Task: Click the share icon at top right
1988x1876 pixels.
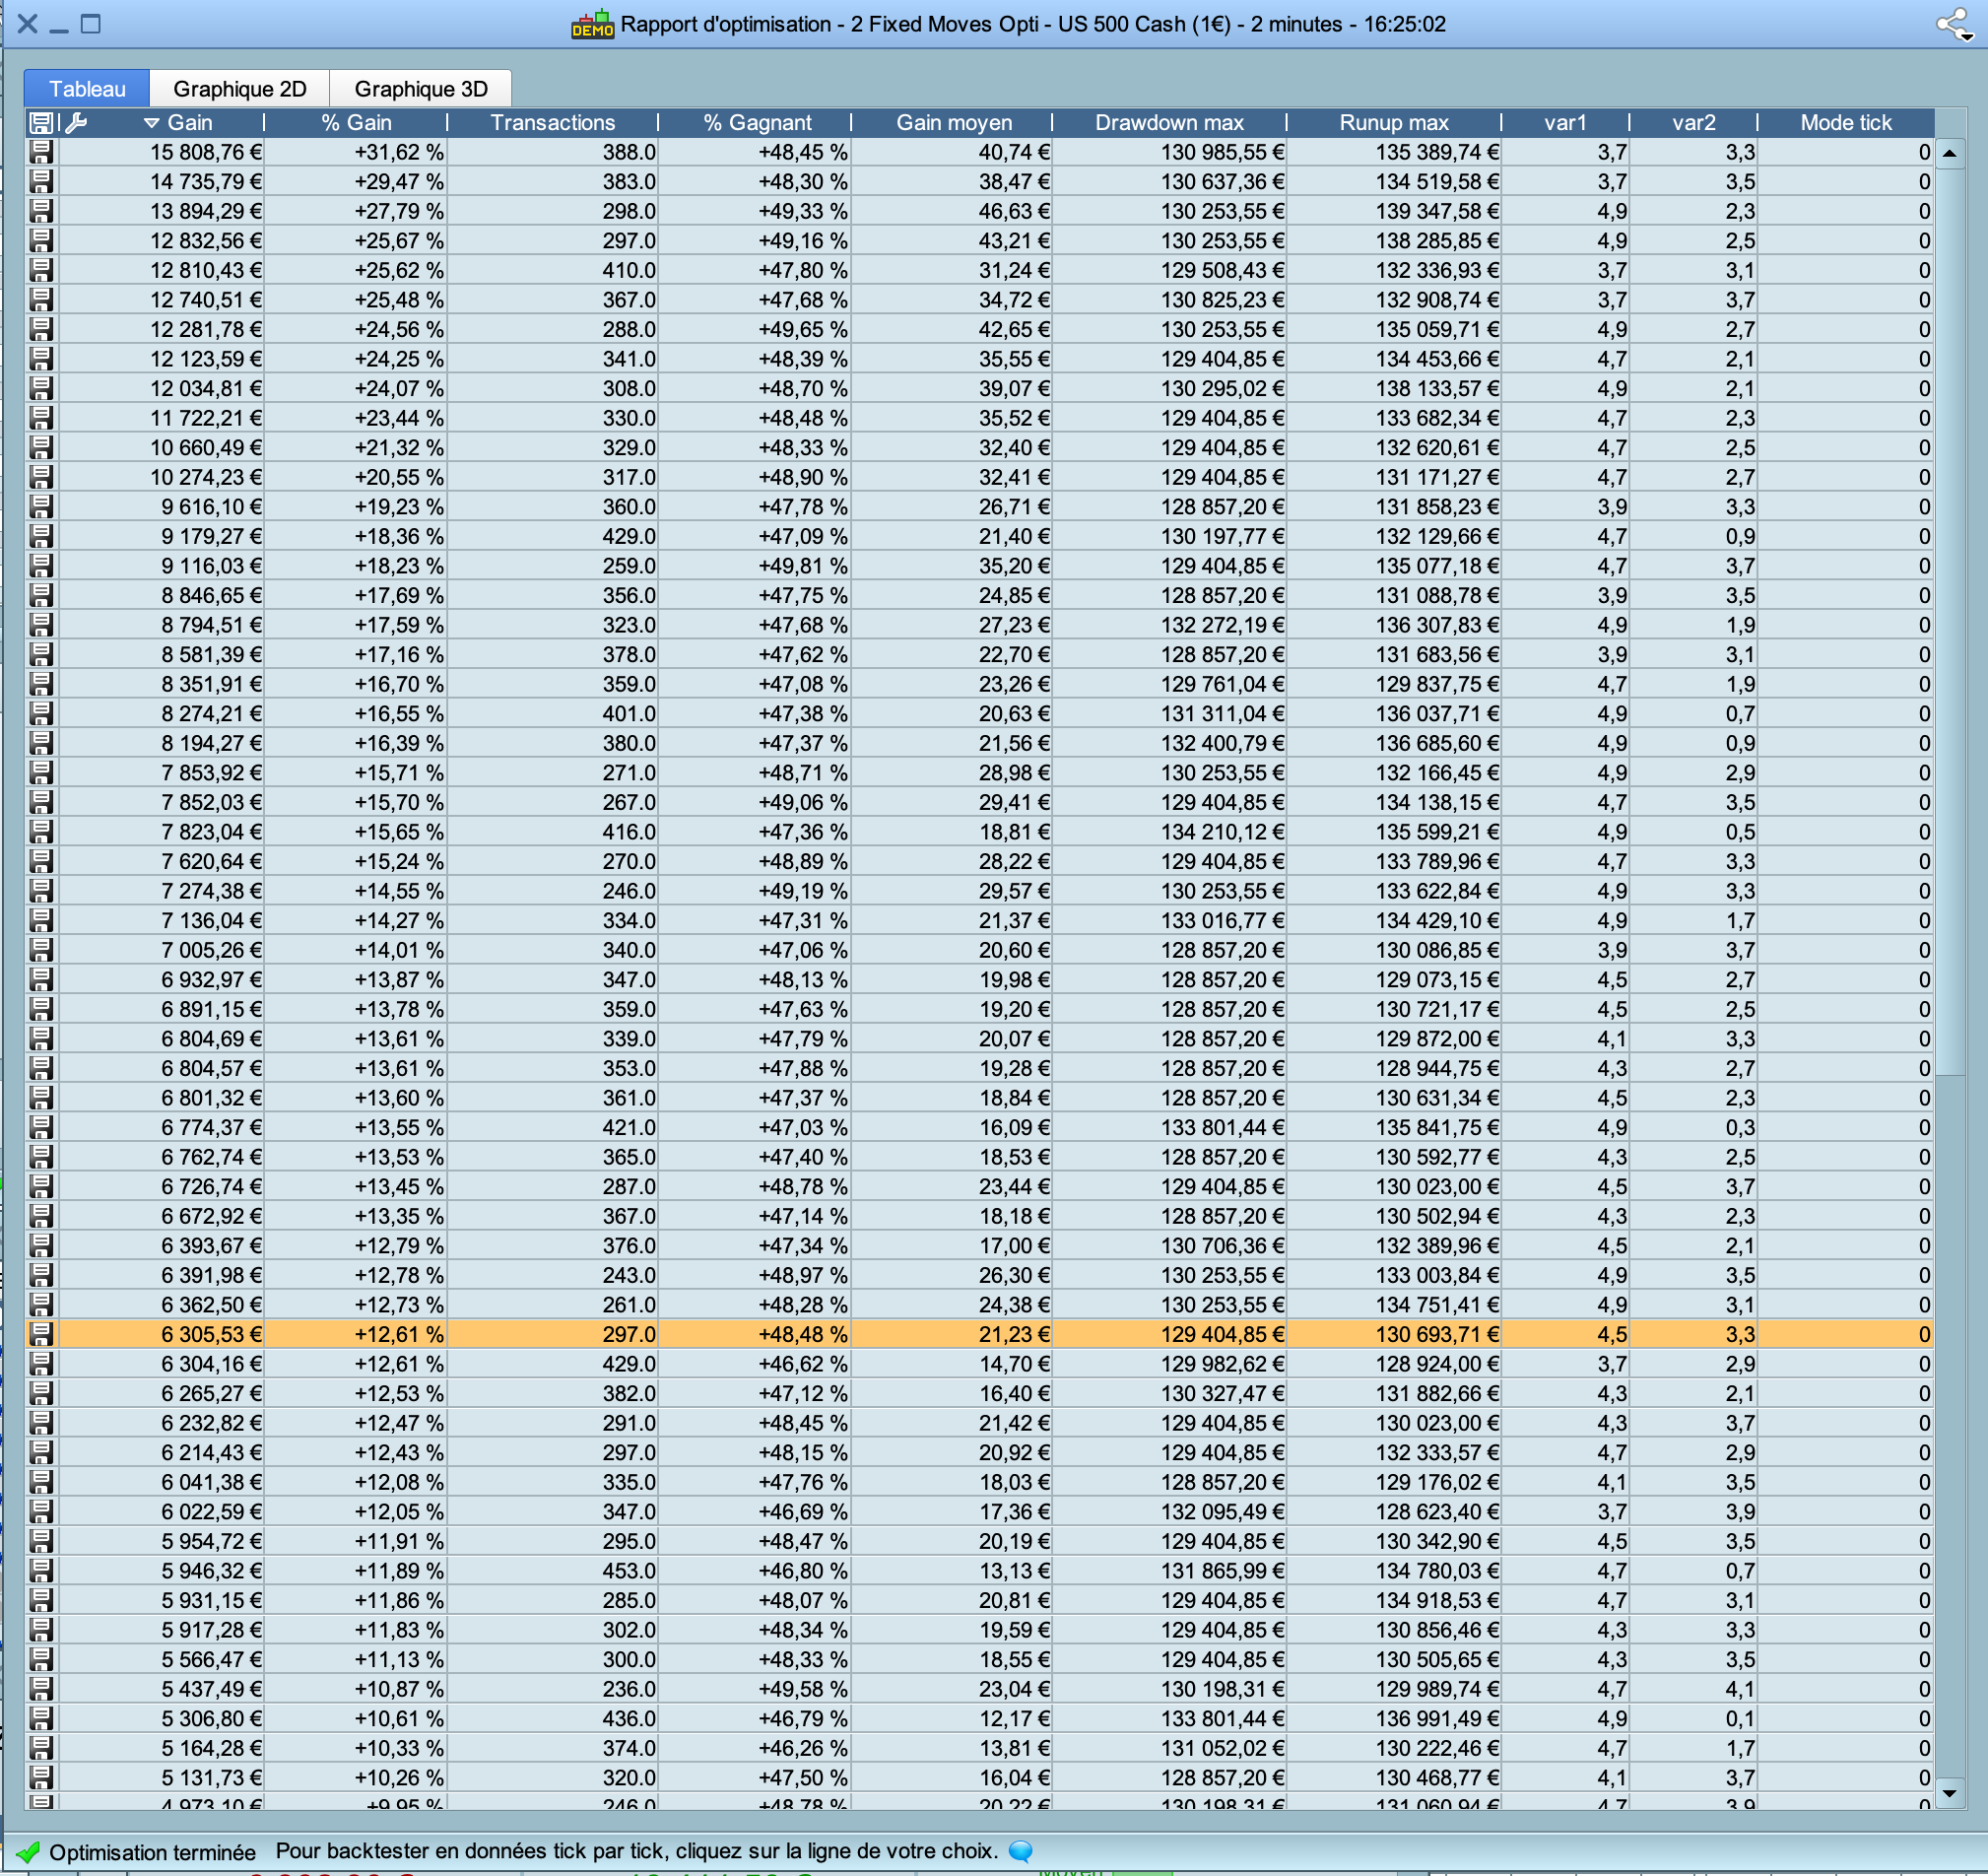Action: pos(1952,24)
